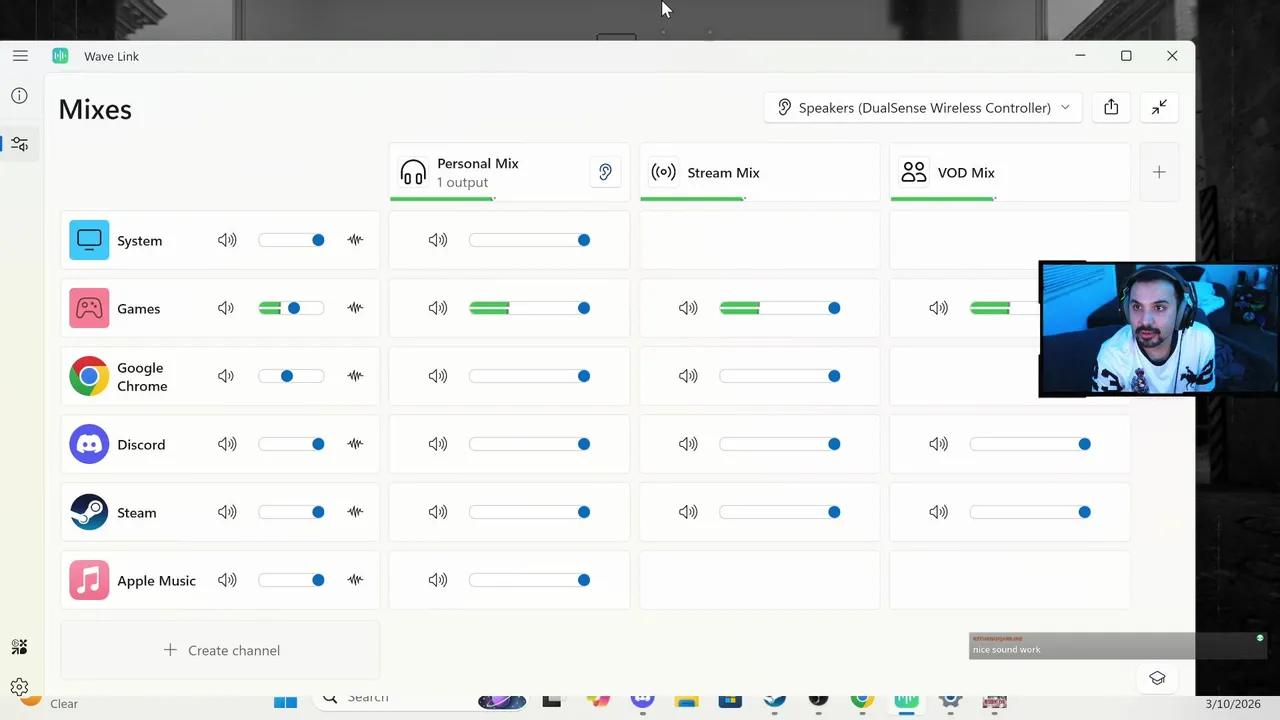1280x720 pixels.
Task: Mute Discord in the VOD Mix
Action: [938, 444]
